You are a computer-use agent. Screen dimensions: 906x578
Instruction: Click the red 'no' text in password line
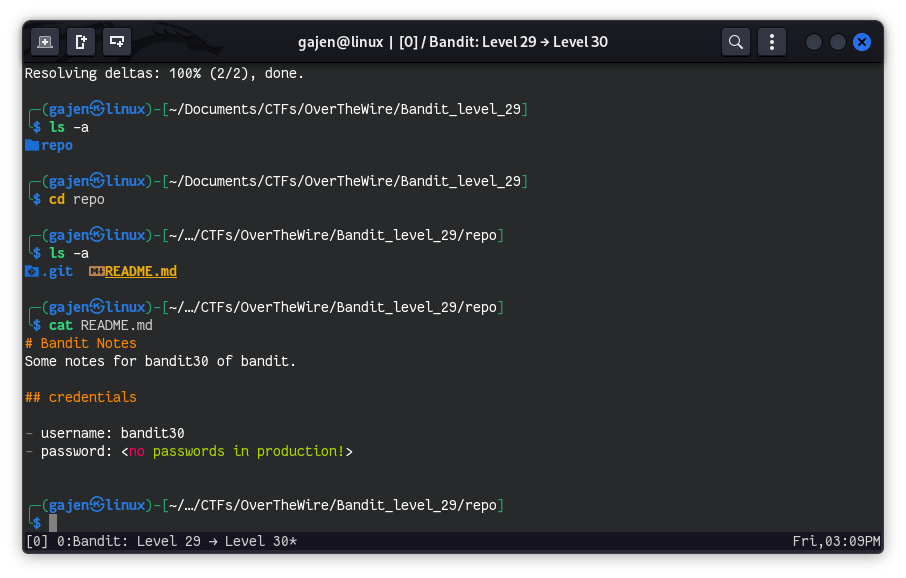pos(136,451)
